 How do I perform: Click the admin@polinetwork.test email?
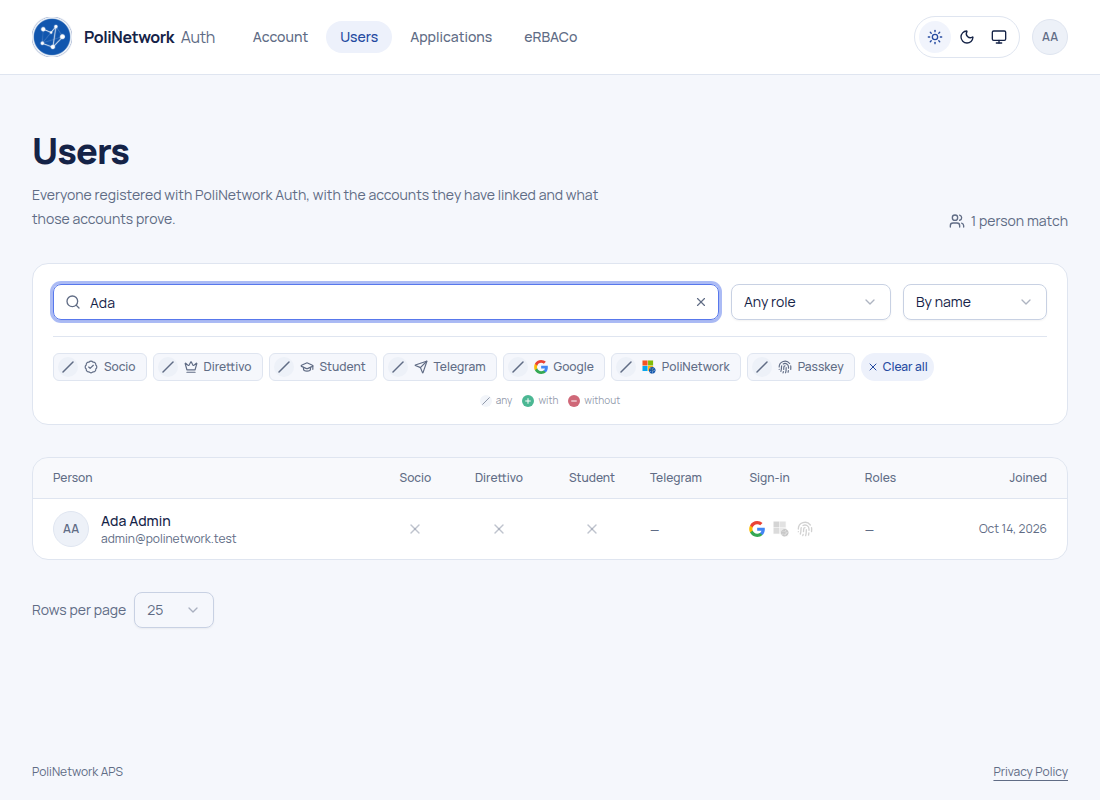(168, 539)
